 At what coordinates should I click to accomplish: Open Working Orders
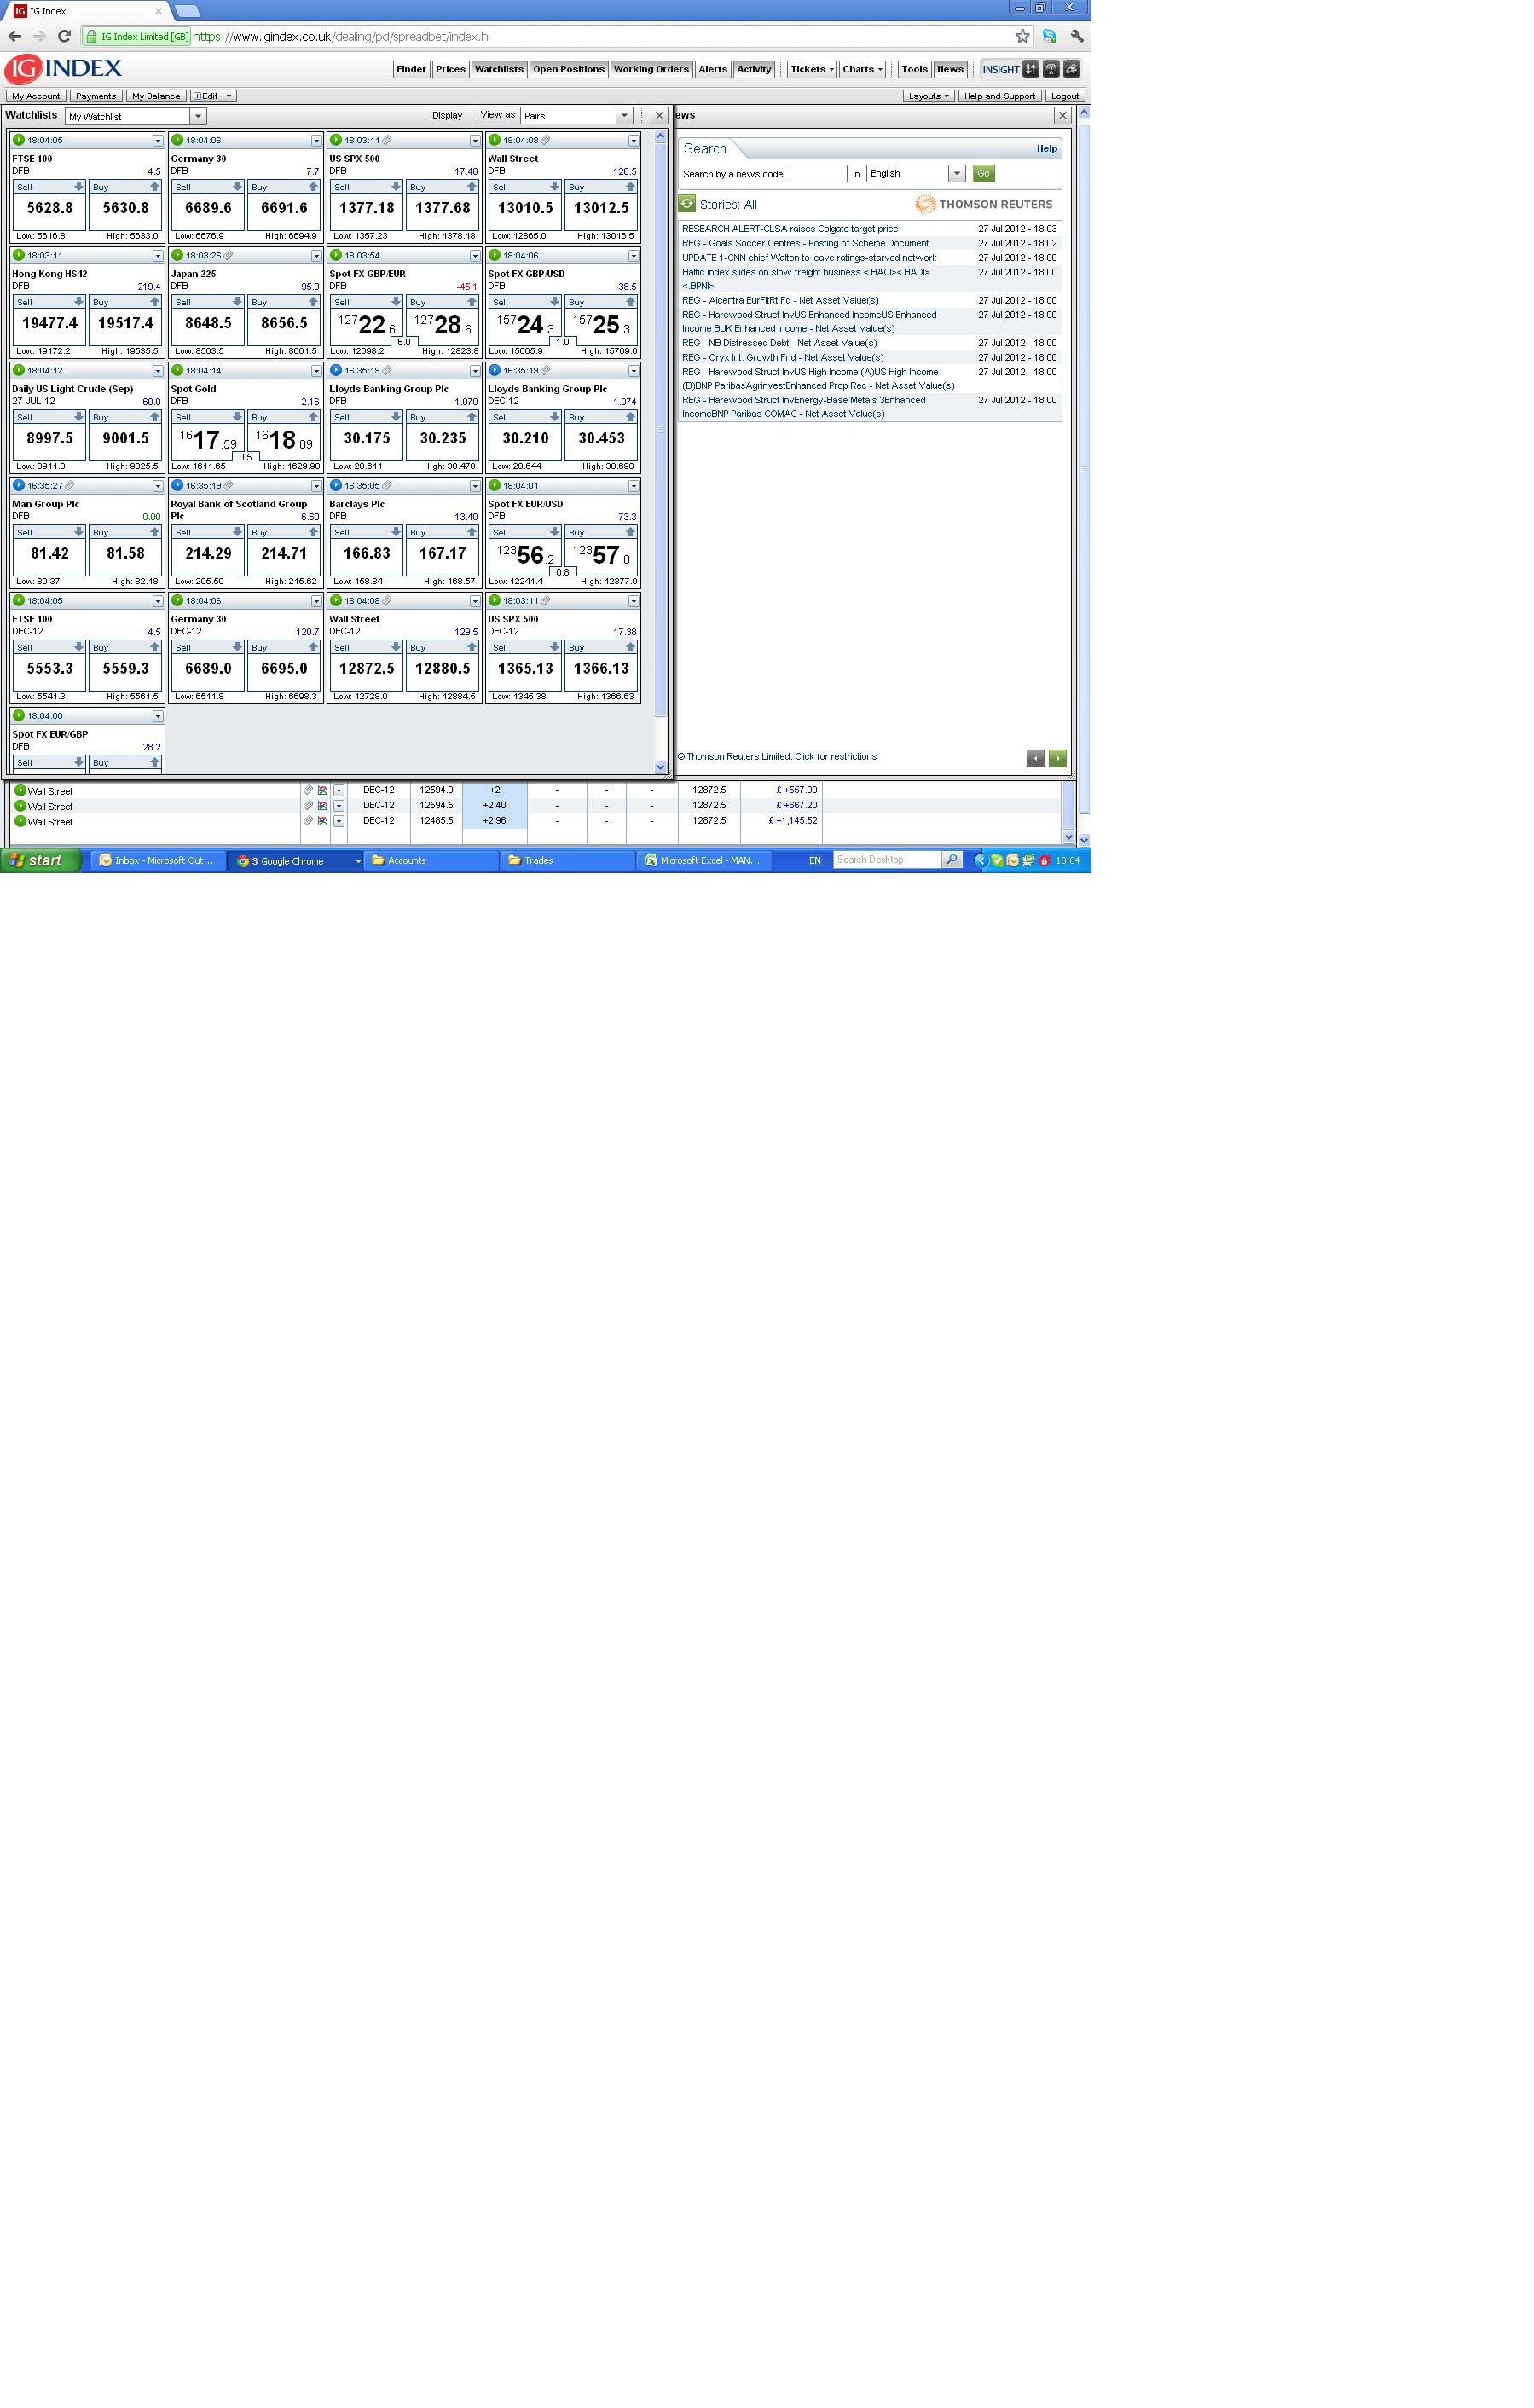651,69
